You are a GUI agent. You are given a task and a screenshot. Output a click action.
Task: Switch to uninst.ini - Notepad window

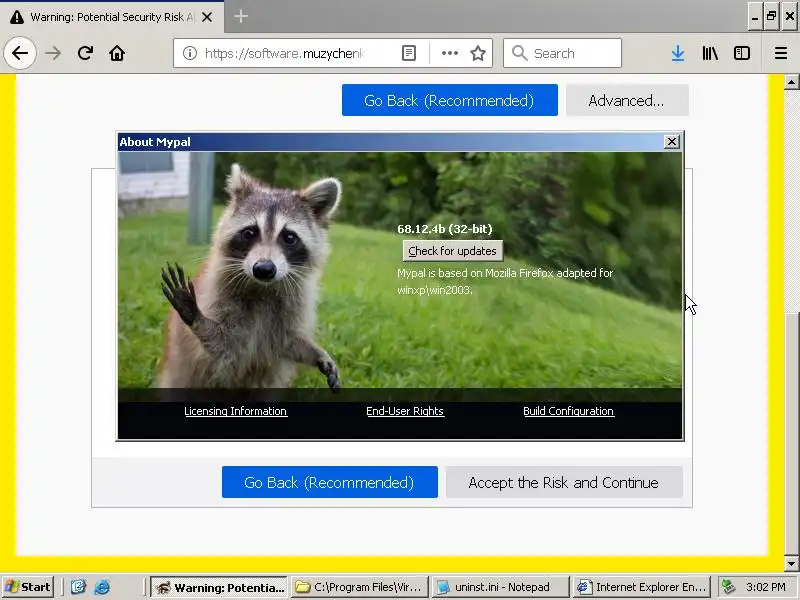coord(501,587)
